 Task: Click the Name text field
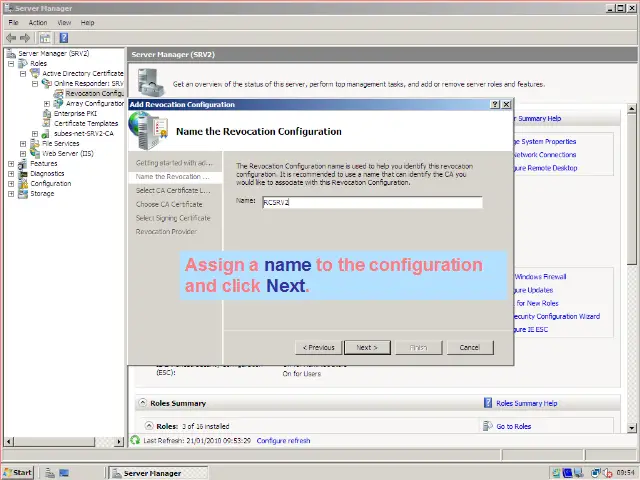(372, 202)
